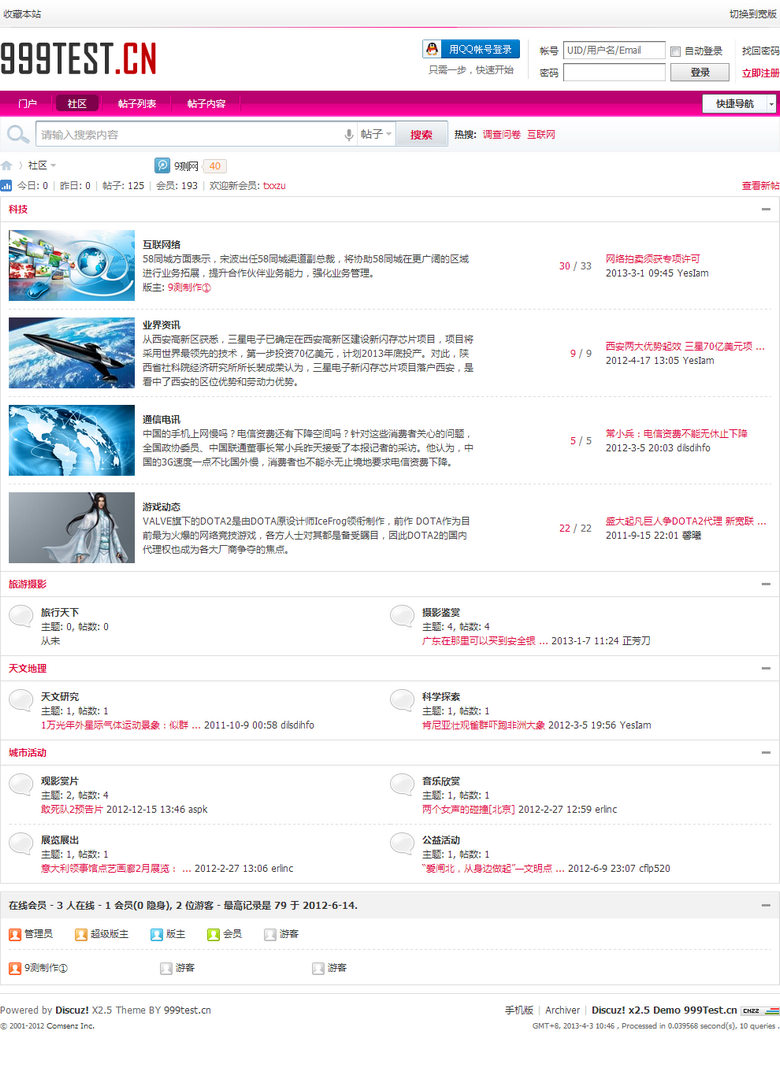Viewport: 780px width, 1072px height.
Task: Click the 9测网 badge count 40
Action: coord(215,165)
